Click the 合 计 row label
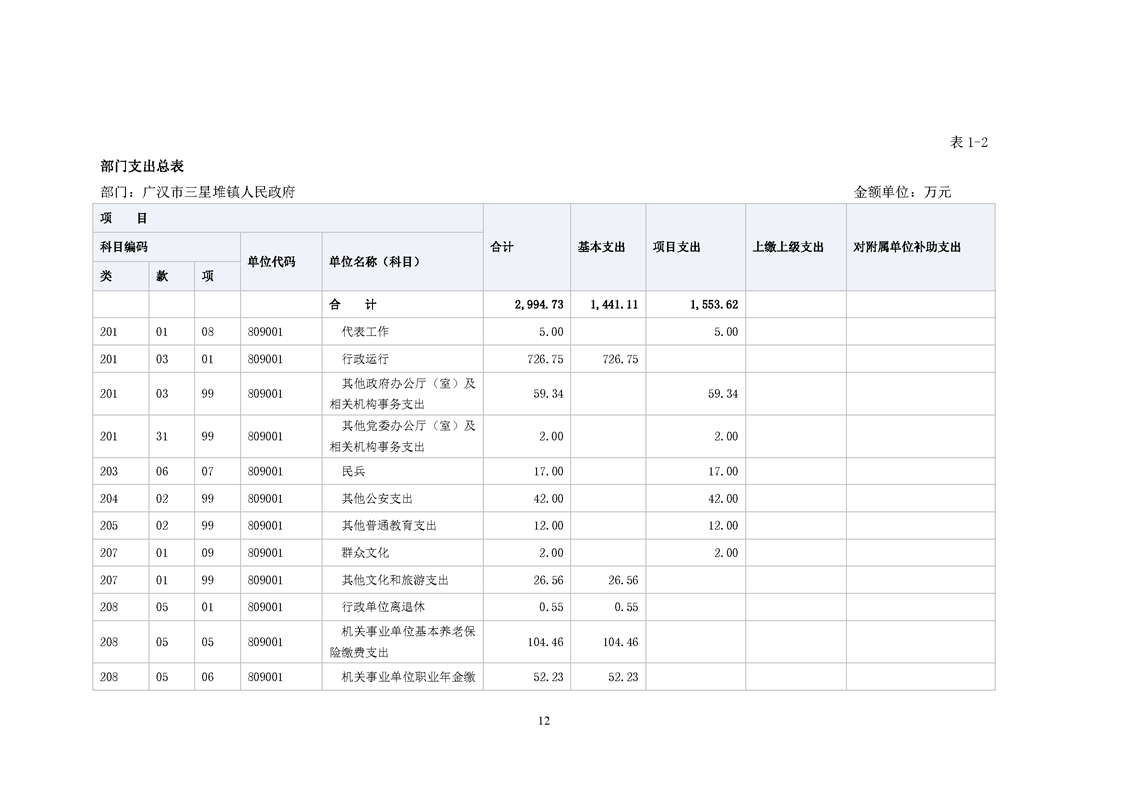This screenshot has width=1122, height=793. pyautogui.click(x=353, y=304)
